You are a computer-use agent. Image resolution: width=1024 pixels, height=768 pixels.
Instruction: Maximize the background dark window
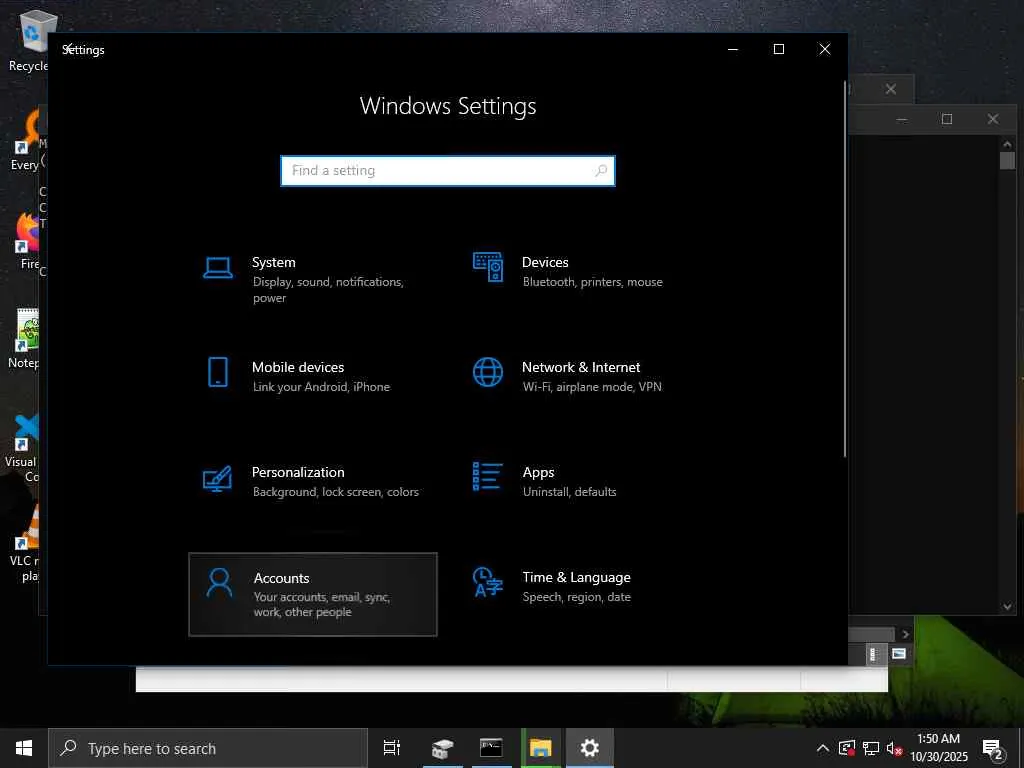(x=947, y=119)
